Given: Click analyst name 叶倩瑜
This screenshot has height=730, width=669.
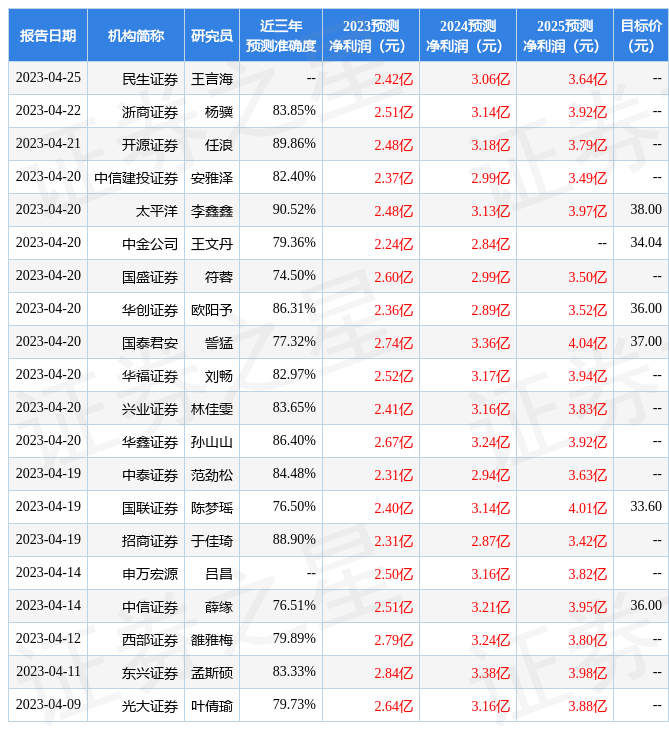Looking at the screenshot, I should point(212,706).
